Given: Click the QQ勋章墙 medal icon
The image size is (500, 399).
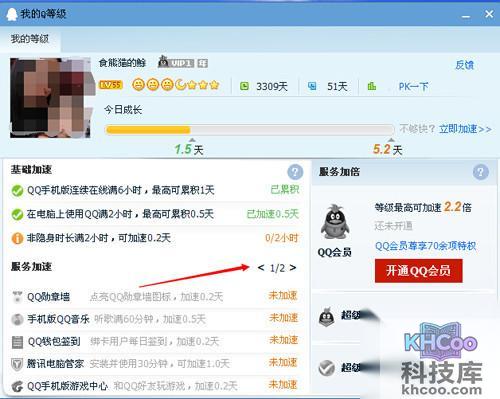Looking at the screenshot, I should pos(17,296).
